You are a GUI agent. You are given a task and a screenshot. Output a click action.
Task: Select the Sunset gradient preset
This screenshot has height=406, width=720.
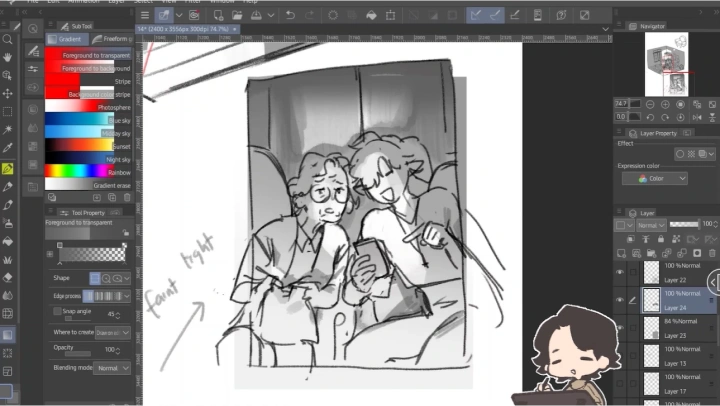pyautogui.click(x=88, y=146)
